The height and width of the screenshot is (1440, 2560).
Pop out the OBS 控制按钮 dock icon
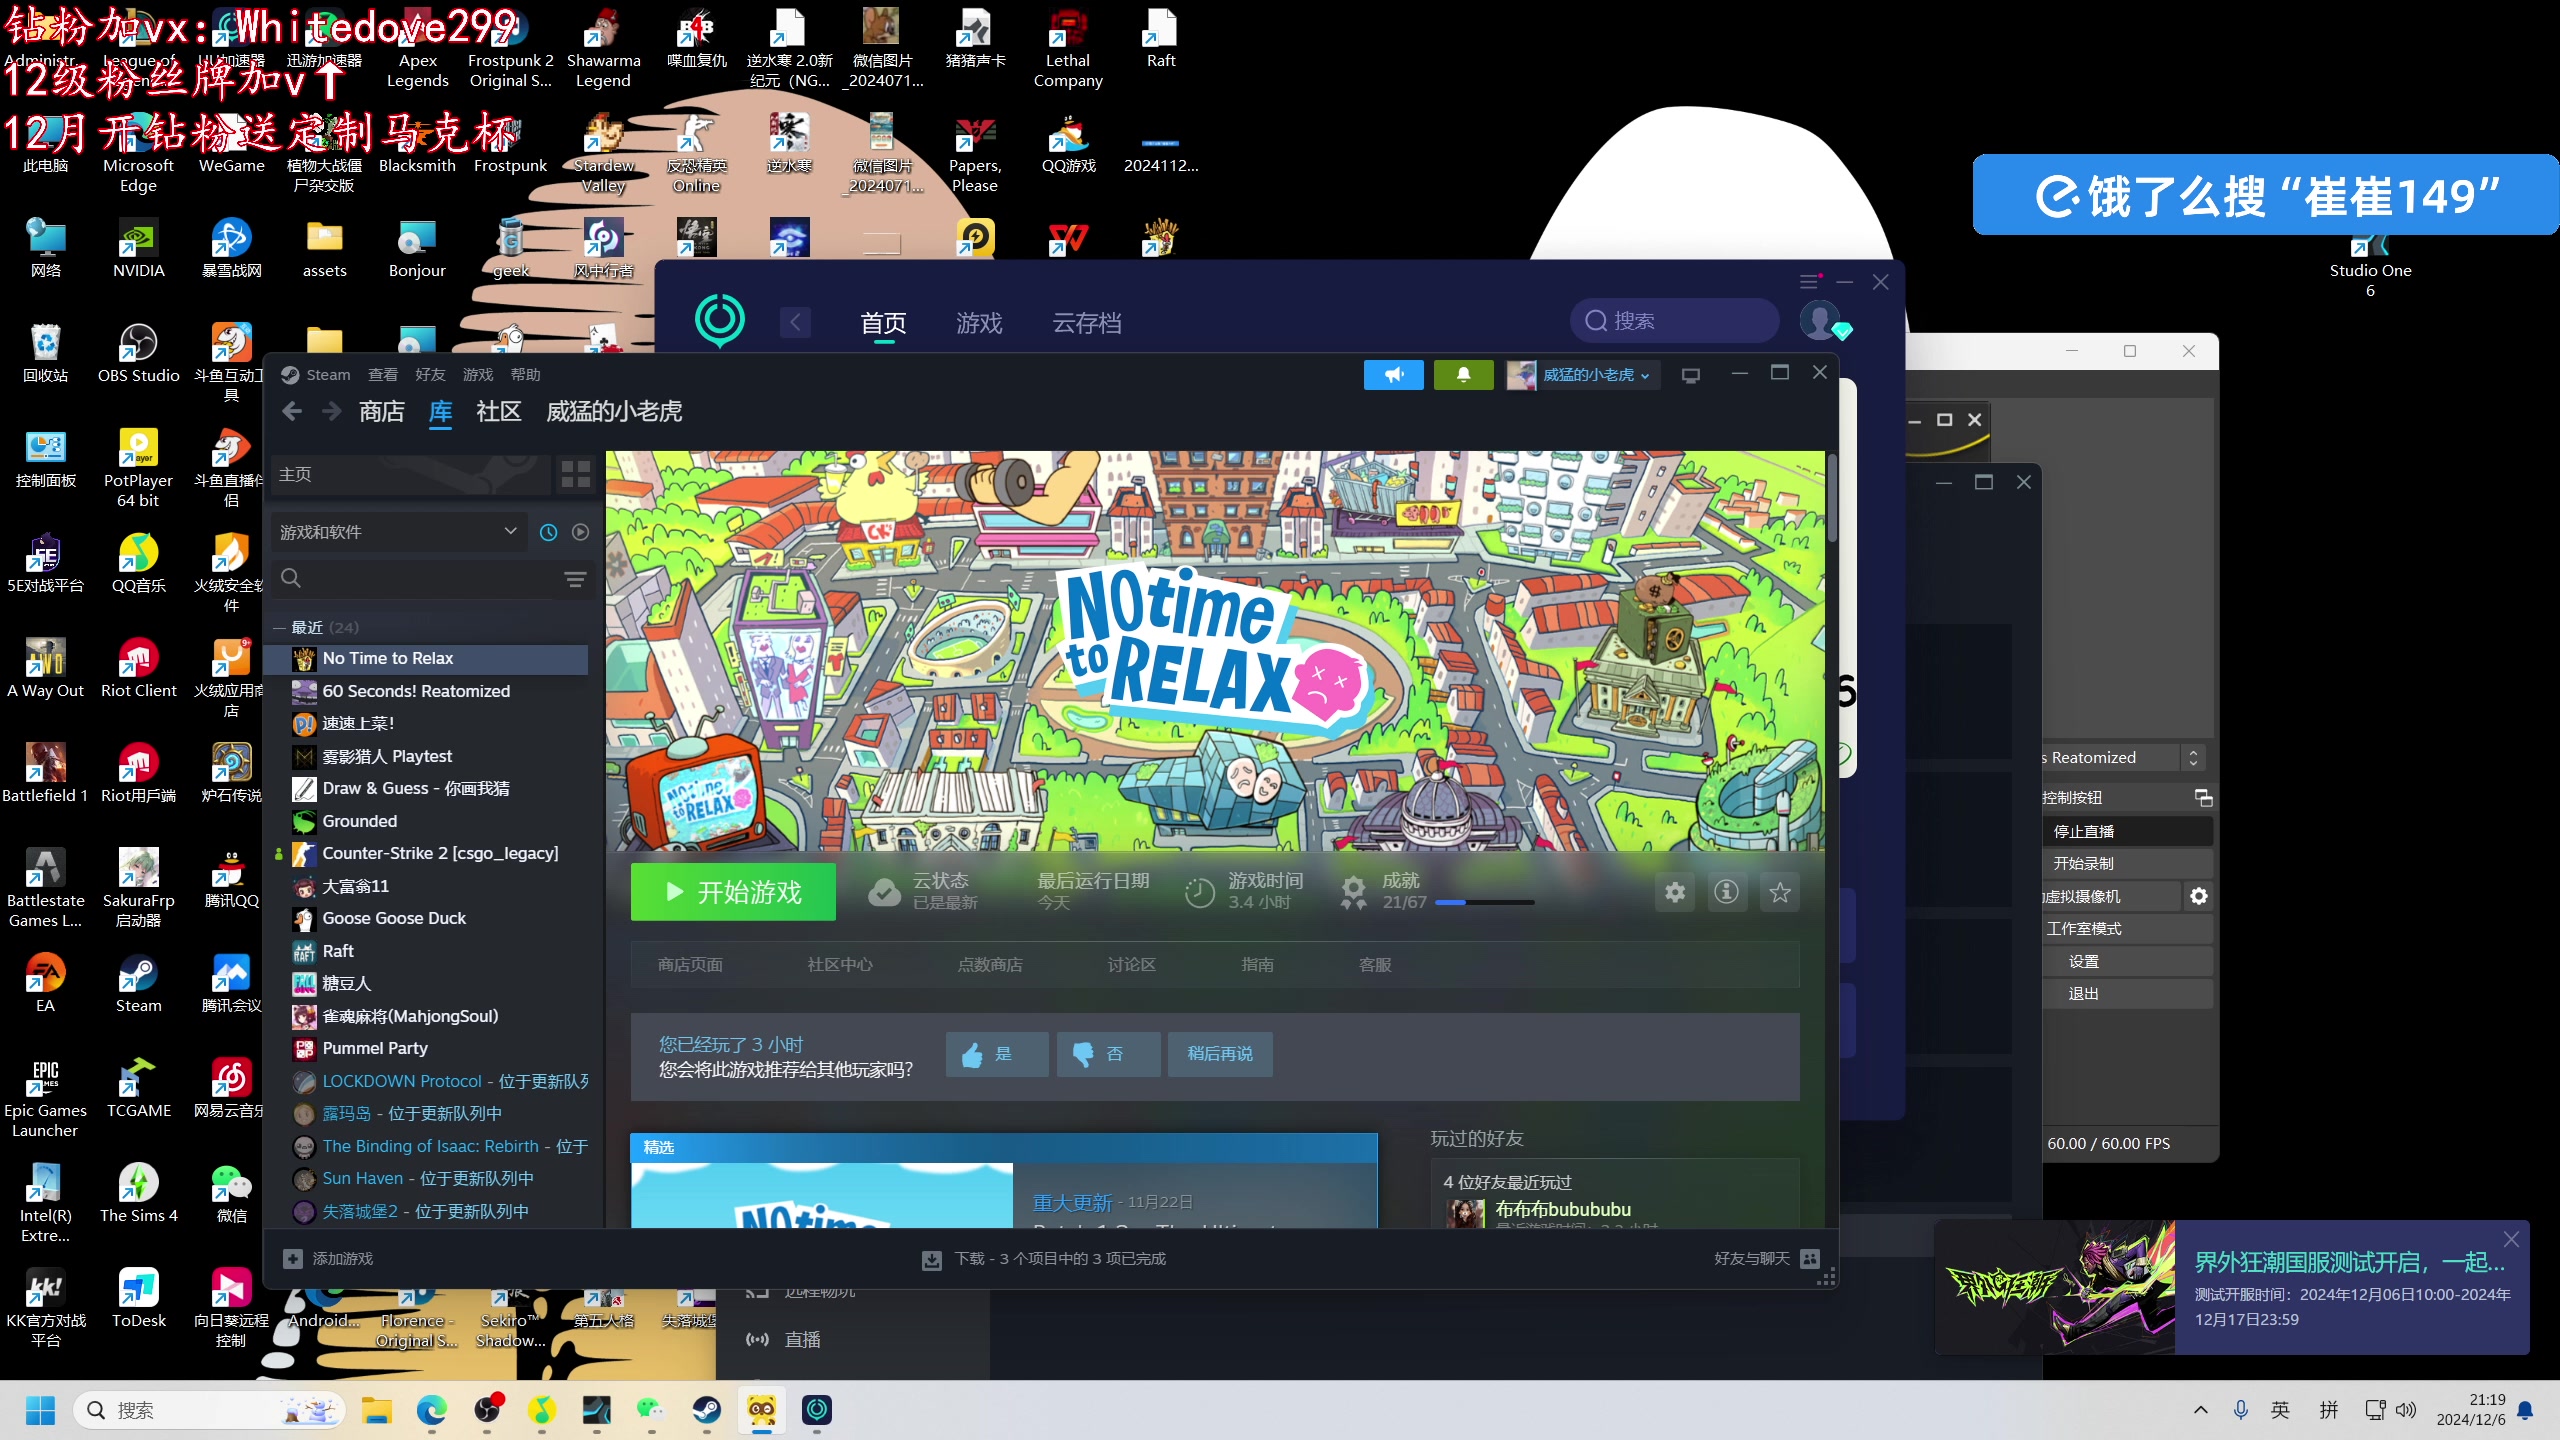tap(2203, 797)
